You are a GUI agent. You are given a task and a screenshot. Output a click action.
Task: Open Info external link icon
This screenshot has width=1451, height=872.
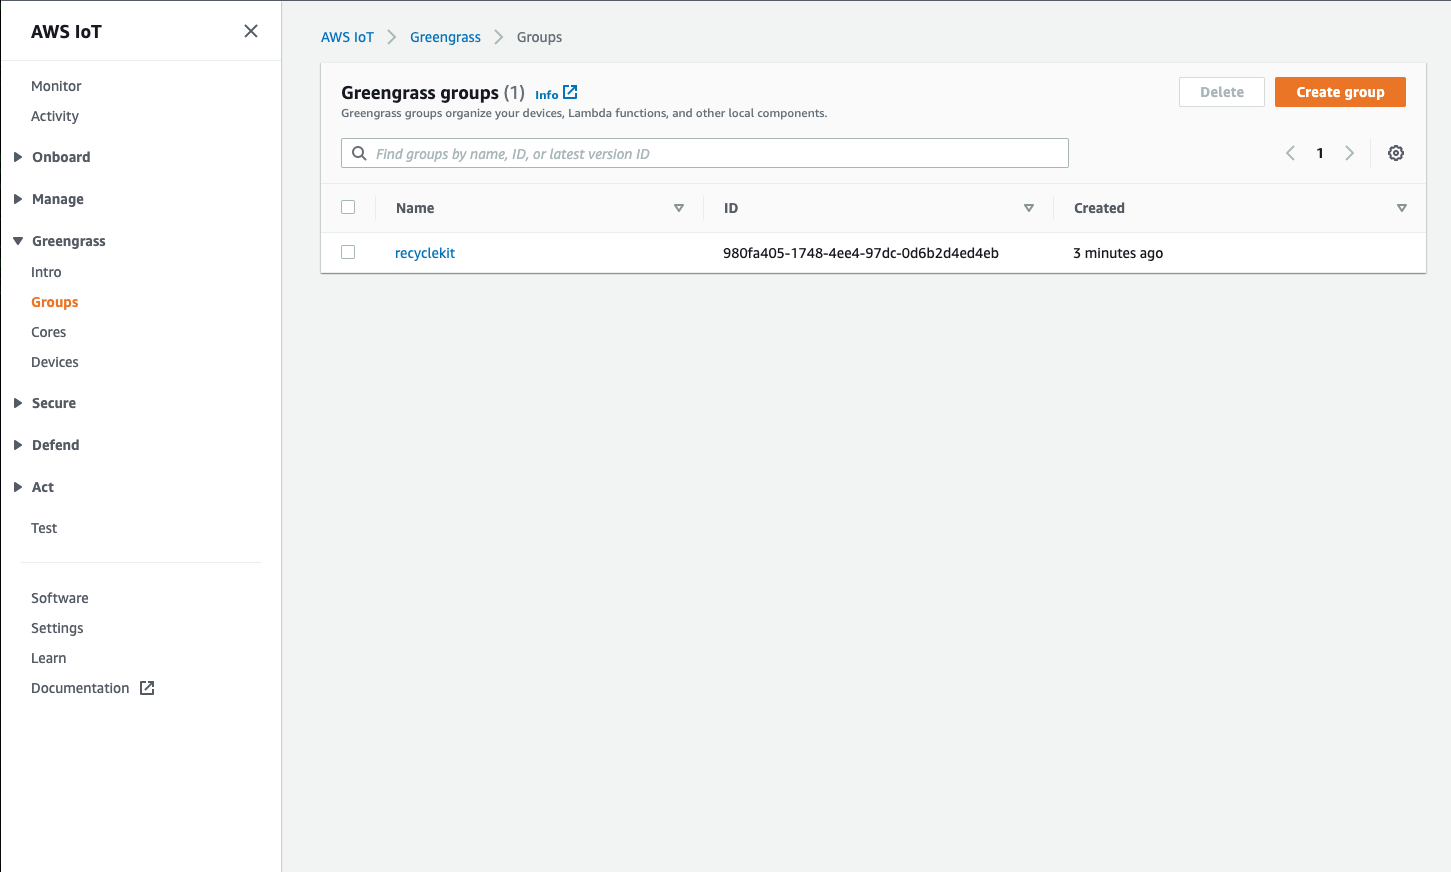(570, 92)
